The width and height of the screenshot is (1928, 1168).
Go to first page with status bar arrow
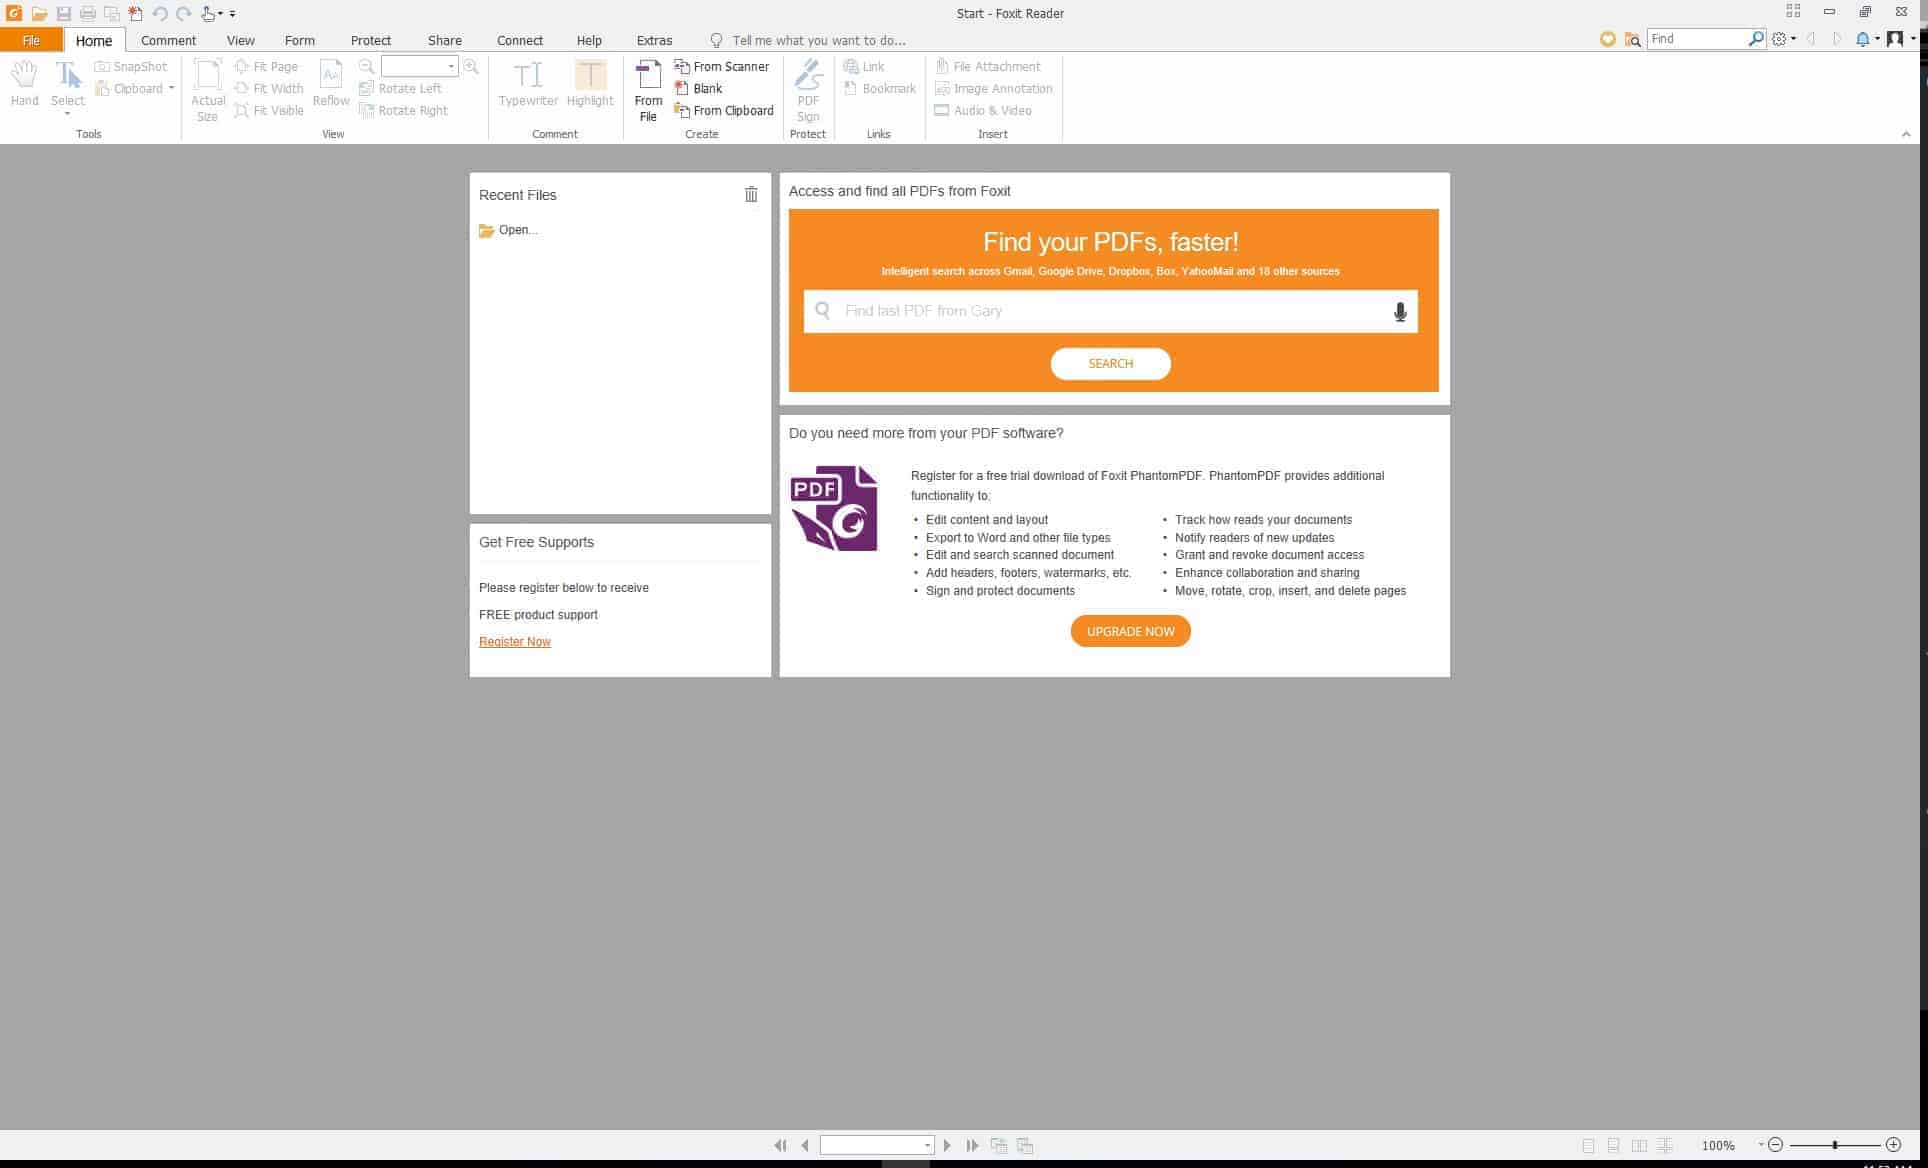(x=780, y=1145)
